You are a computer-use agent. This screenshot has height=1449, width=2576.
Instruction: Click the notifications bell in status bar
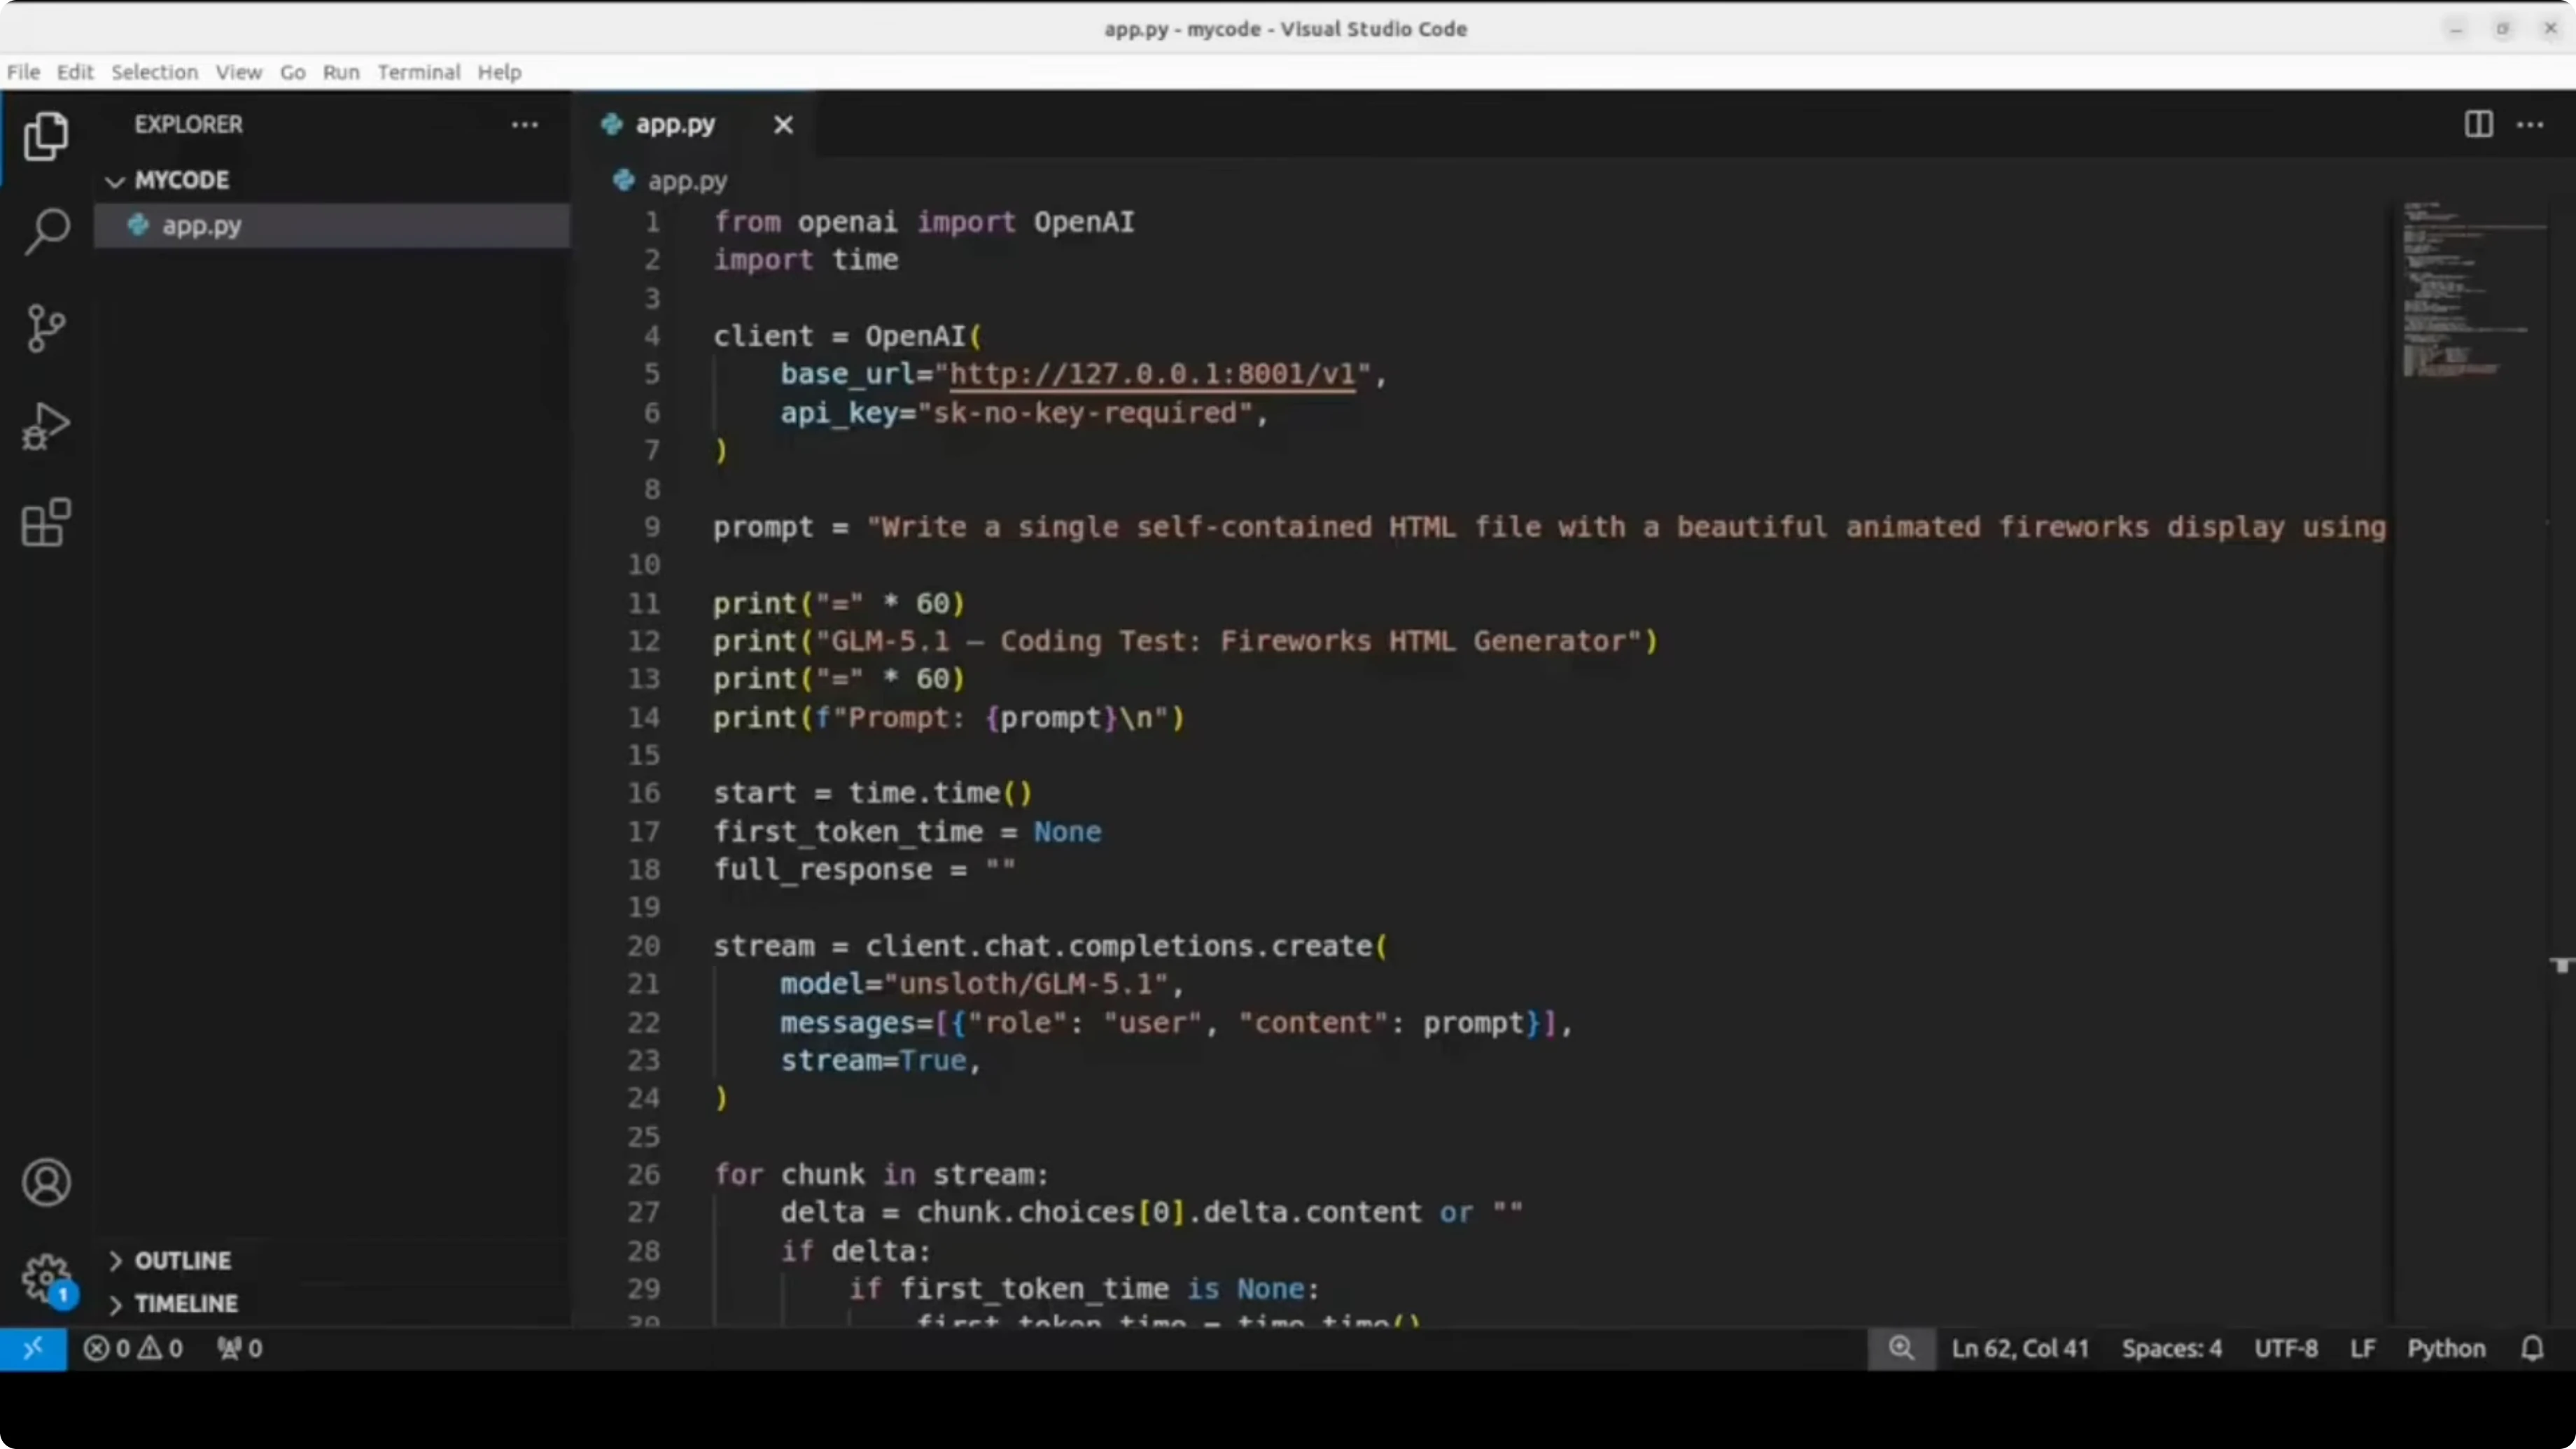tap(2532, 1348)
